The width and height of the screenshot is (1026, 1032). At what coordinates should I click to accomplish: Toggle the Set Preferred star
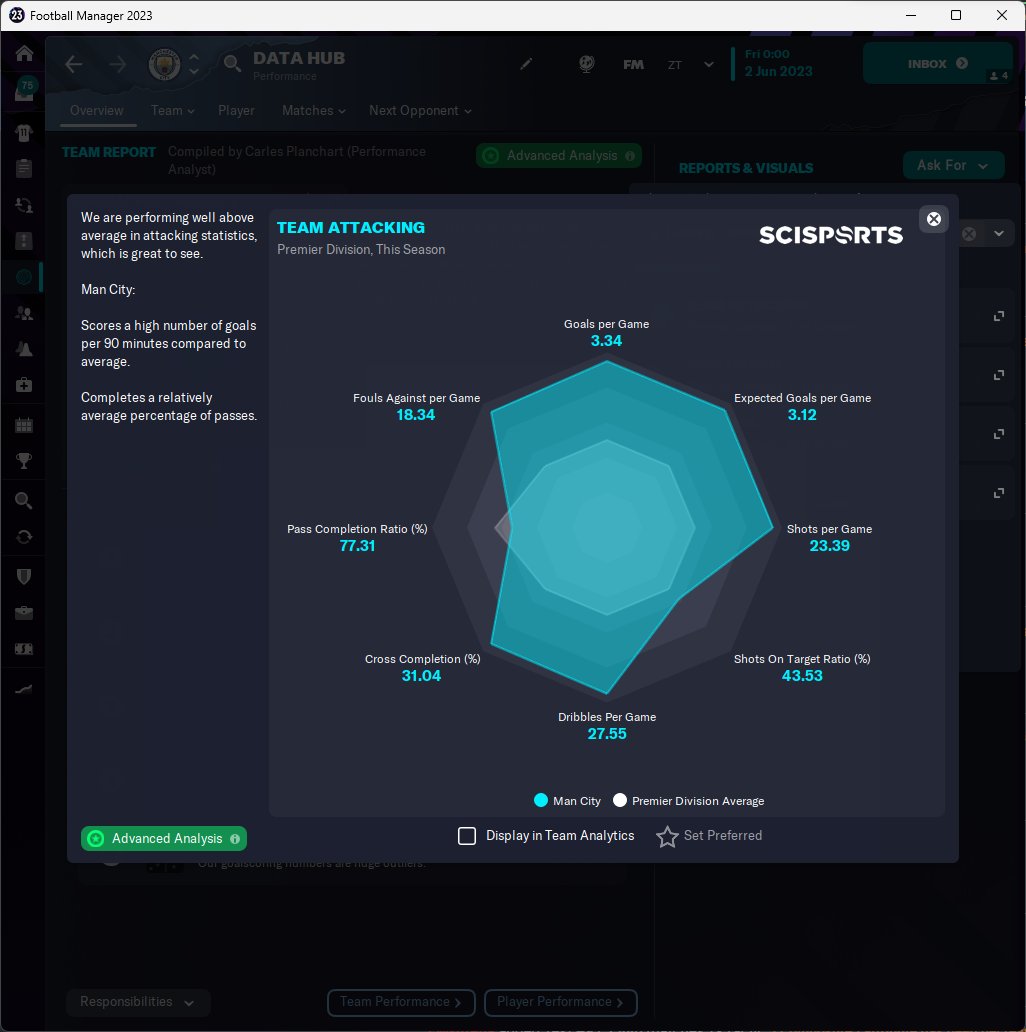tap(667, 837)
